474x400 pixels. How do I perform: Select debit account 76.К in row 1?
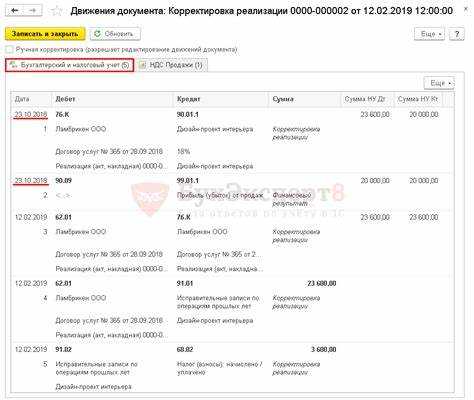[x=62, y=114]
